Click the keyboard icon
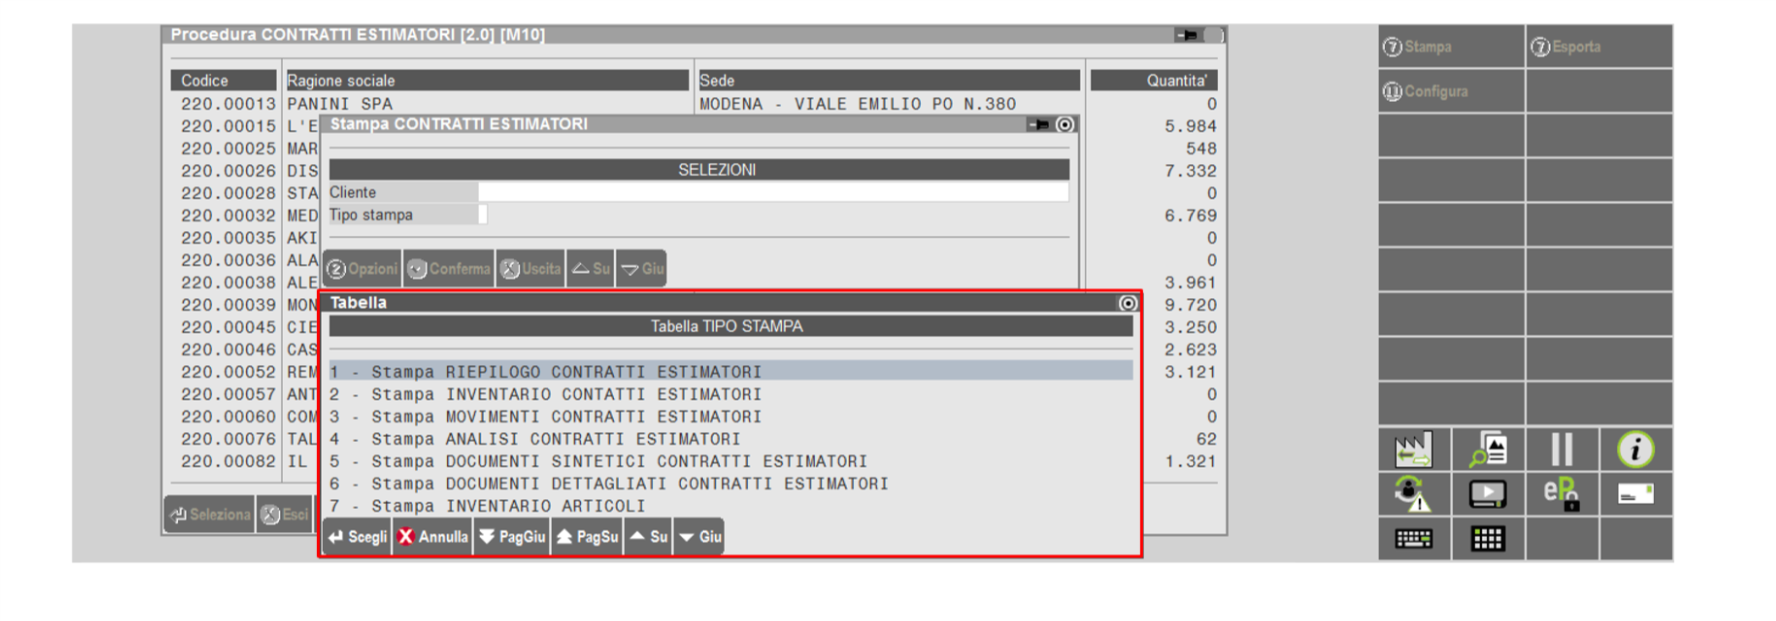This screenshot has width=1776, height=621. point(1413,539)
